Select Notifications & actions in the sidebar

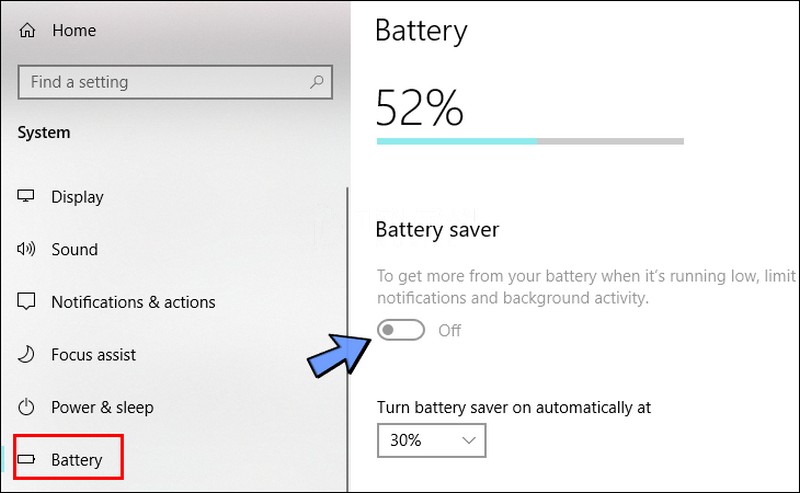pos(133,302)
